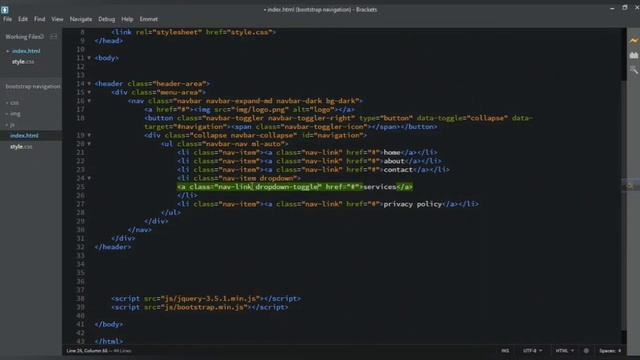
Task: Click the text privacy policy on line 27
Action: pyautogui.click(x=413, y=204)
